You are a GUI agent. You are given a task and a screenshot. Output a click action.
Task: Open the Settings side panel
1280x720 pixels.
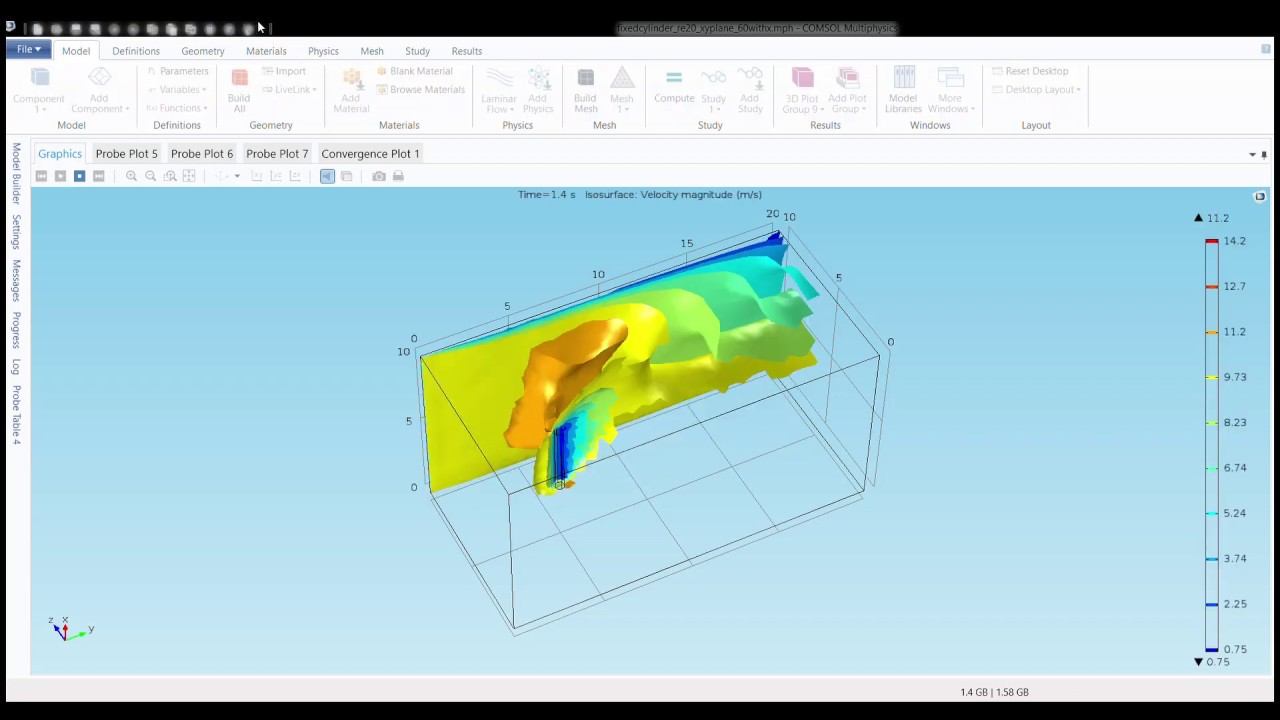pos(16,232)
